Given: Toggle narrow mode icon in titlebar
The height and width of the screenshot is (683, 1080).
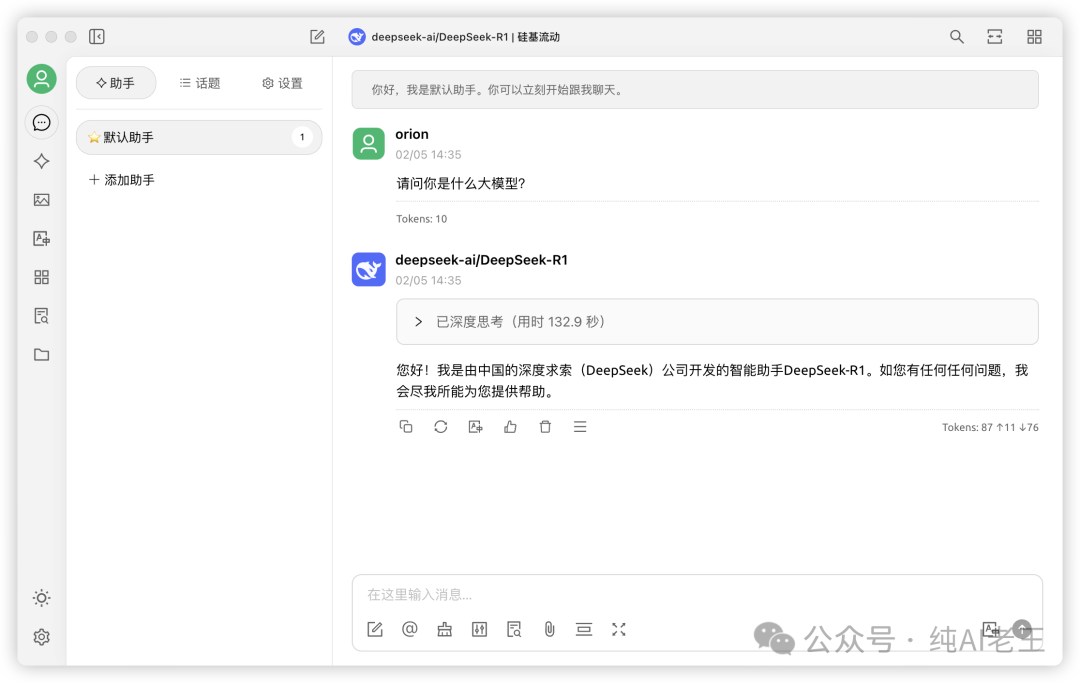Looking at the screenshot, I should pyautogui.click(x=995, y=36).
